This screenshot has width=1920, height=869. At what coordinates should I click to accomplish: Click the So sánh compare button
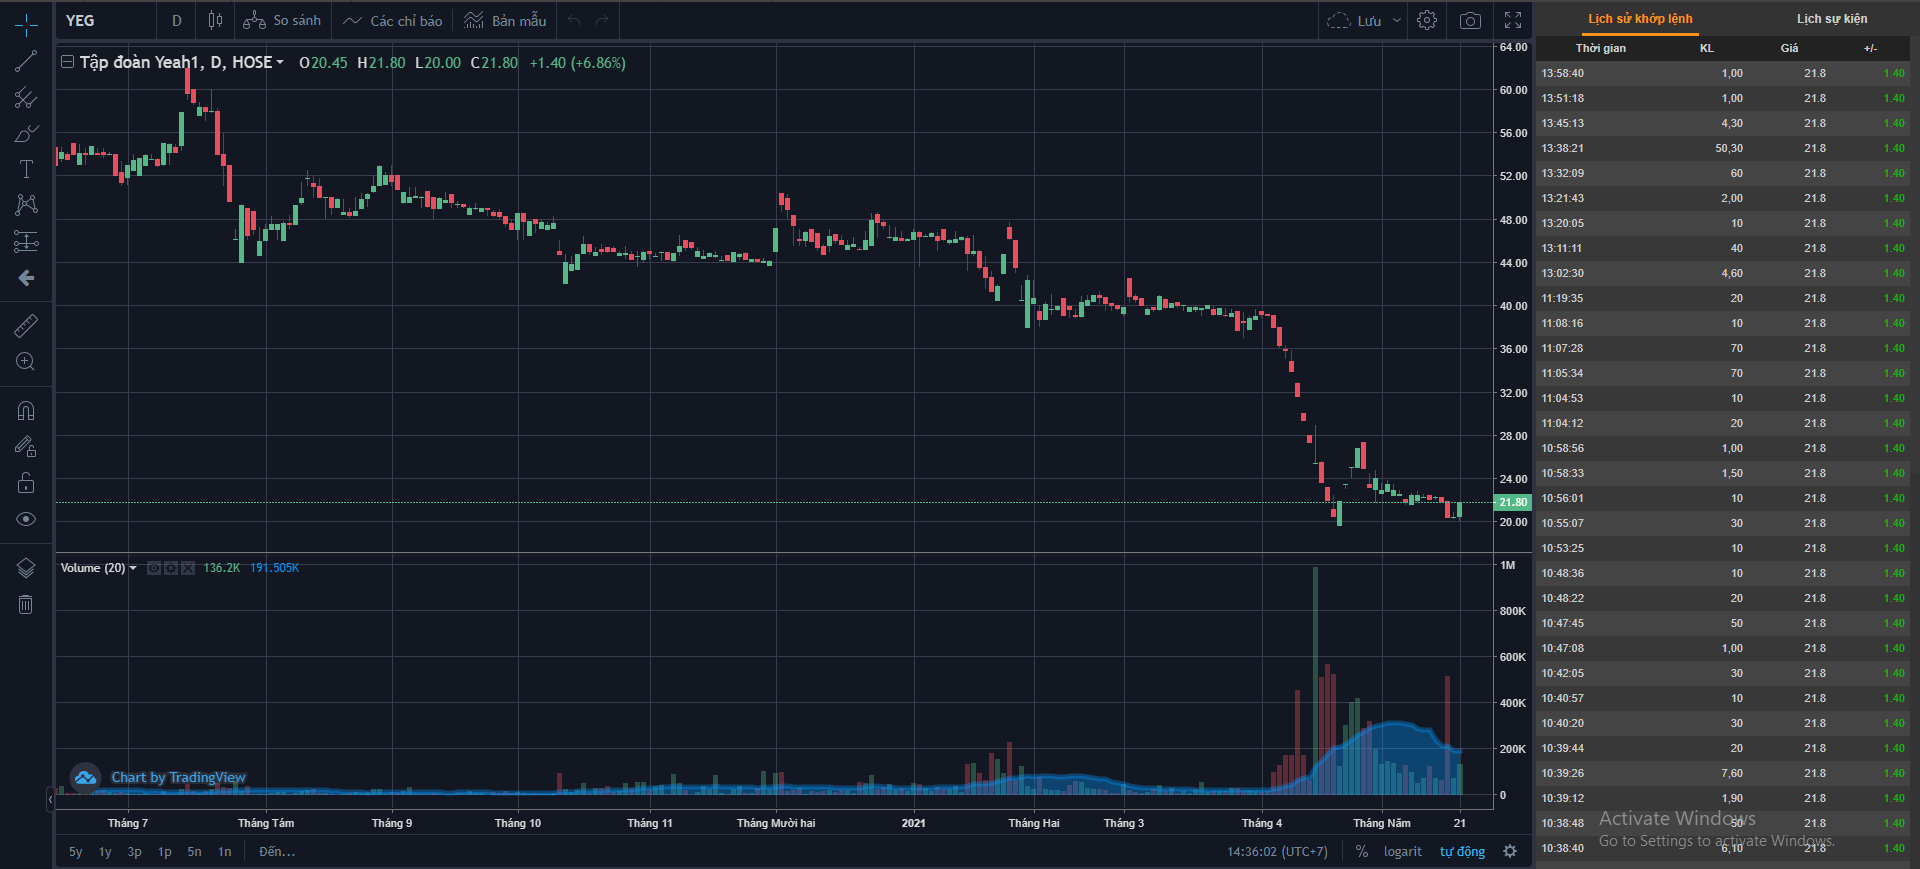(283, 21)
